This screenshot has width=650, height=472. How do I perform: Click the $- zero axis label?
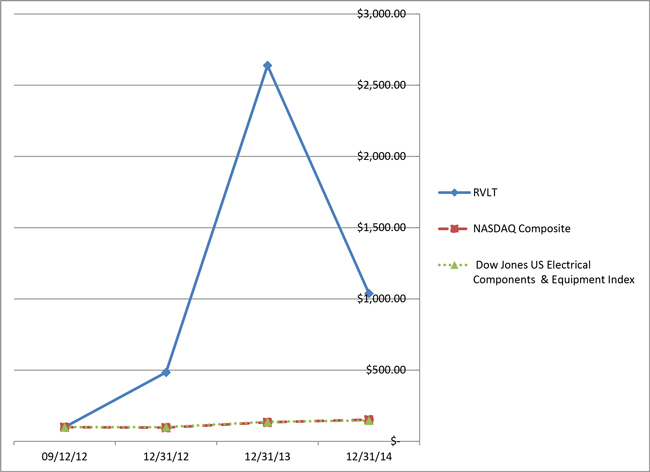[396, 441]
